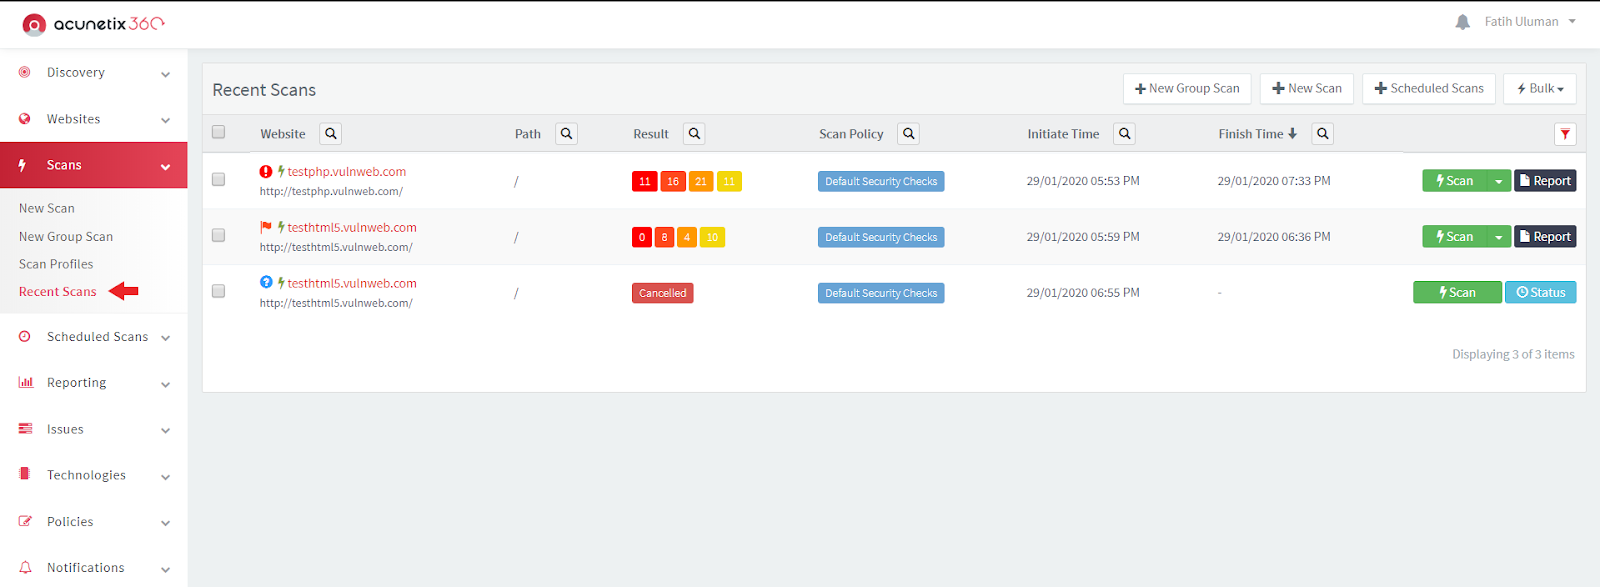This screenshot has width=1600, height=587.
Task: Click the Discovery sidebar icon
Action: [x=25, y=72]
